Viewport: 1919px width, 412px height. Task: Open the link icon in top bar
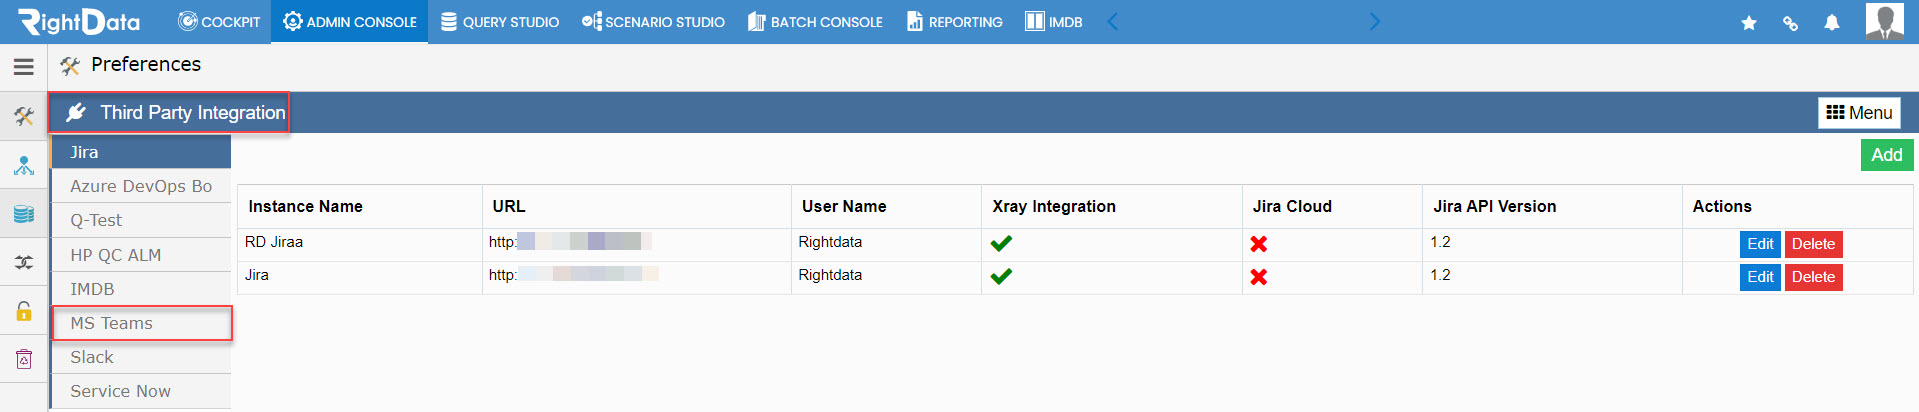1790,22
